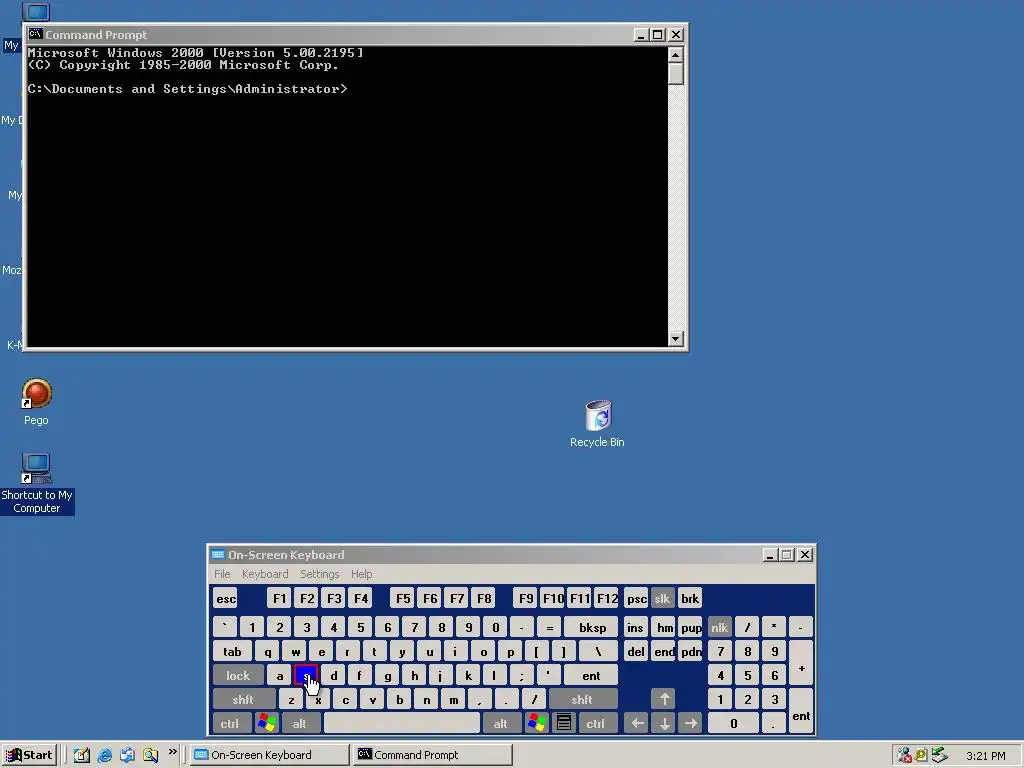Image resolution: width=1024 pixels, height=768 pixels.
Task: Click the down arrow key
Action: point(664,724)
